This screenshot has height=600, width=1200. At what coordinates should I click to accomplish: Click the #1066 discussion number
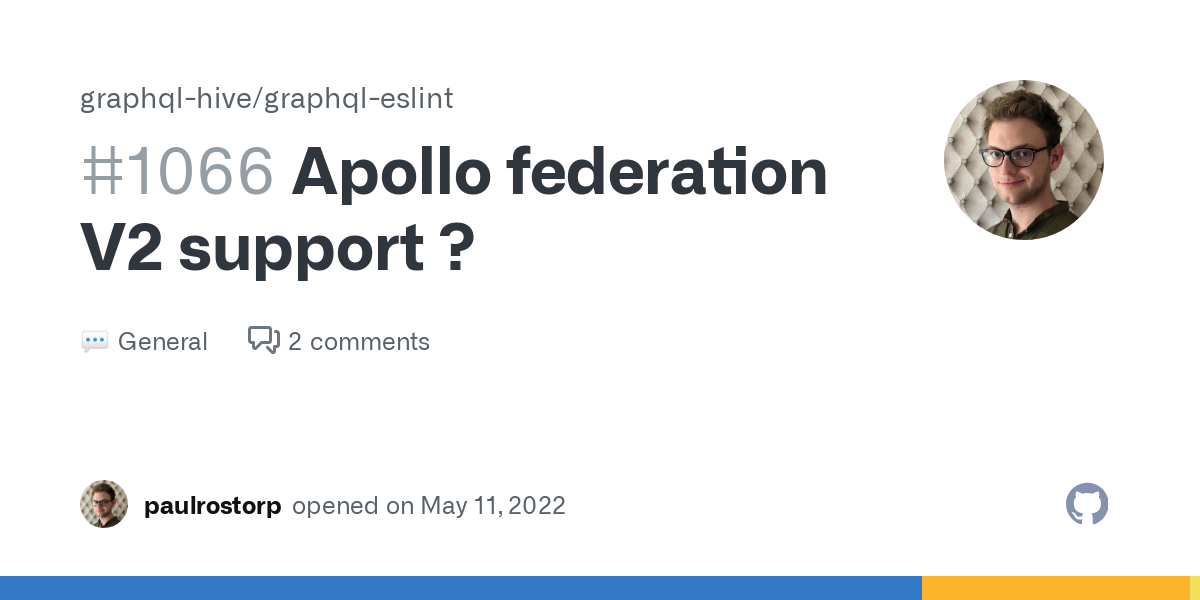pyautogui.click(x=177, y=172)
